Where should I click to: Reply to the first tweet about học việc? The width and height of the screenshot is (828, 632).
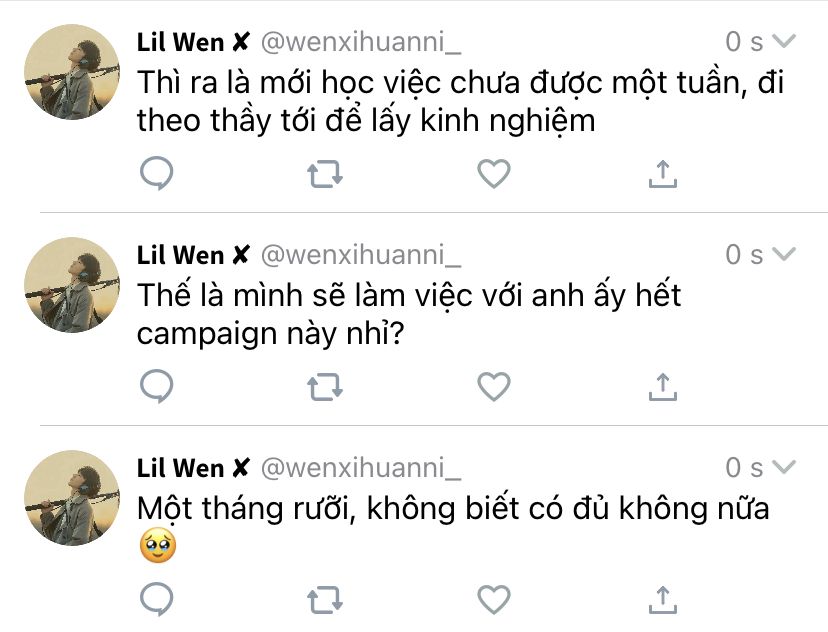tap(157, 173)
